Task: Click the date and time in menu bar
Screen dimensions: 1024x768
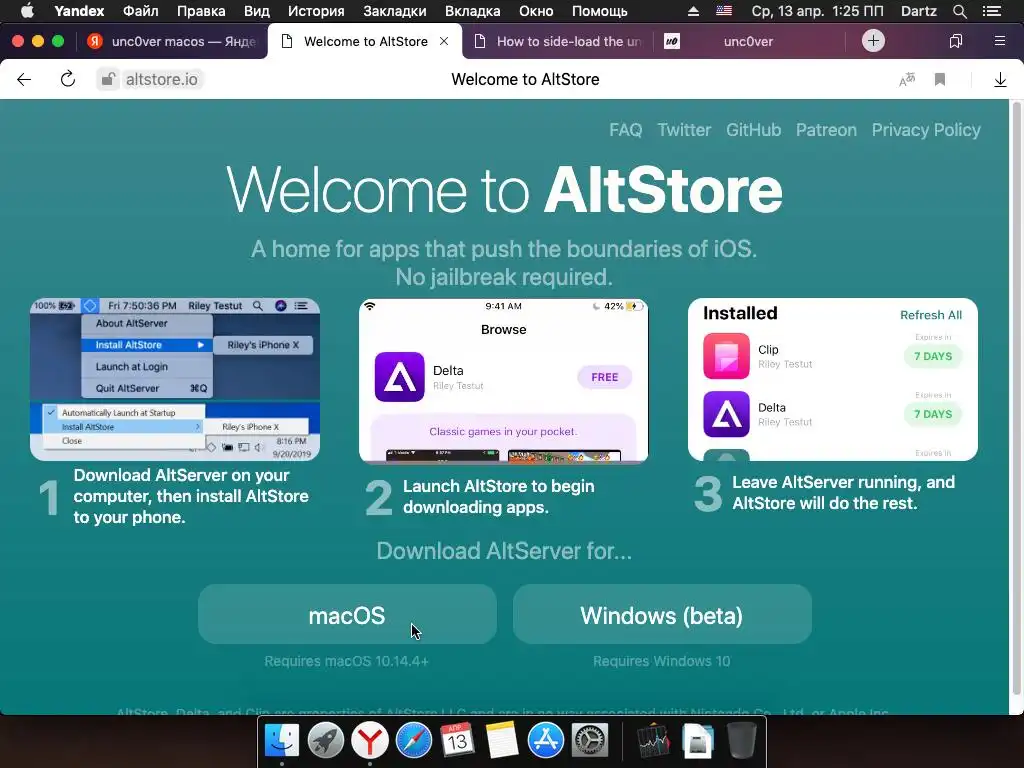Action: (817, 11)
